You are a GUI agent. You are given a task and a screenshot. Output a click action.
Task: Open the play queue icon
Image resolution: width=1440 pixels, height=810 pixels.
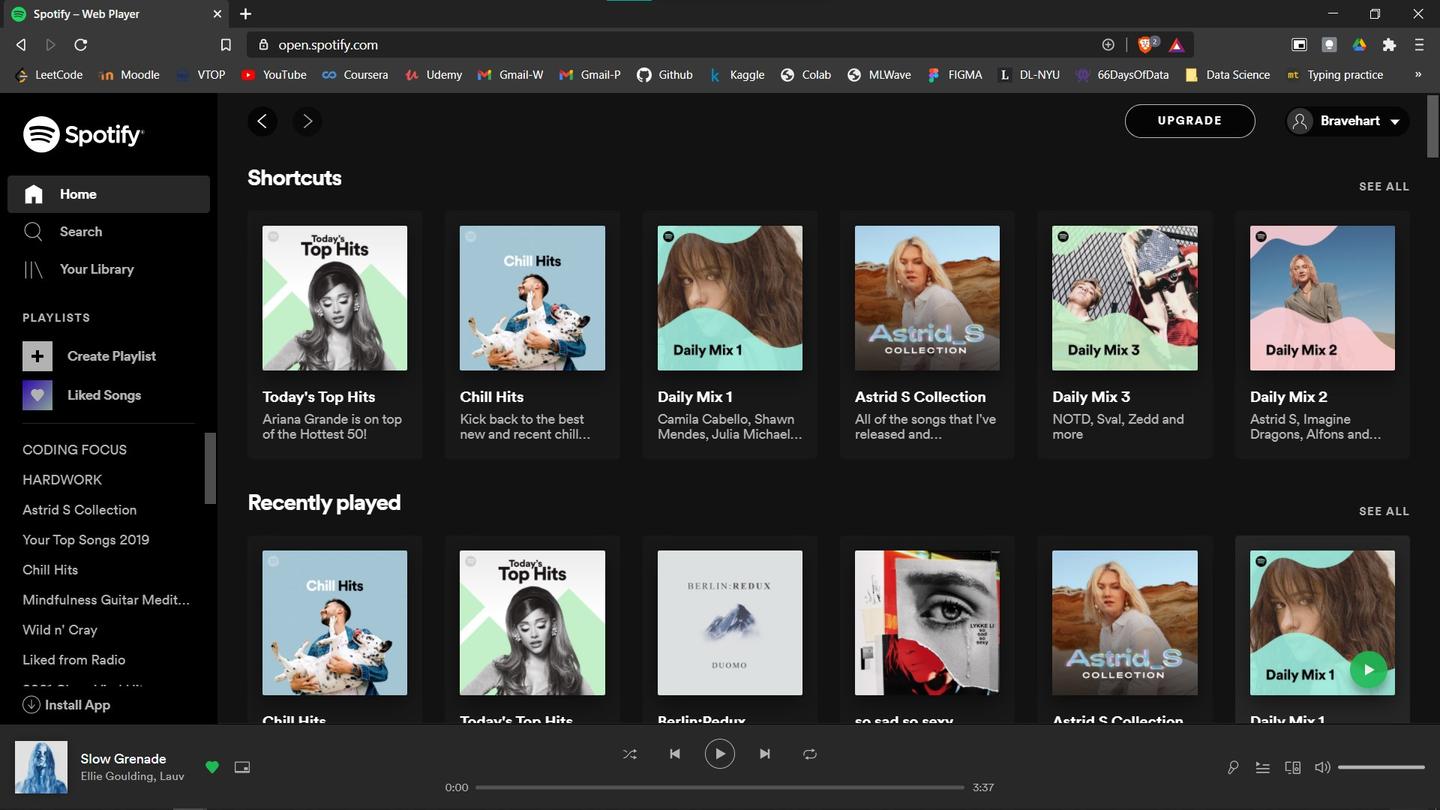click(1263, 768)
